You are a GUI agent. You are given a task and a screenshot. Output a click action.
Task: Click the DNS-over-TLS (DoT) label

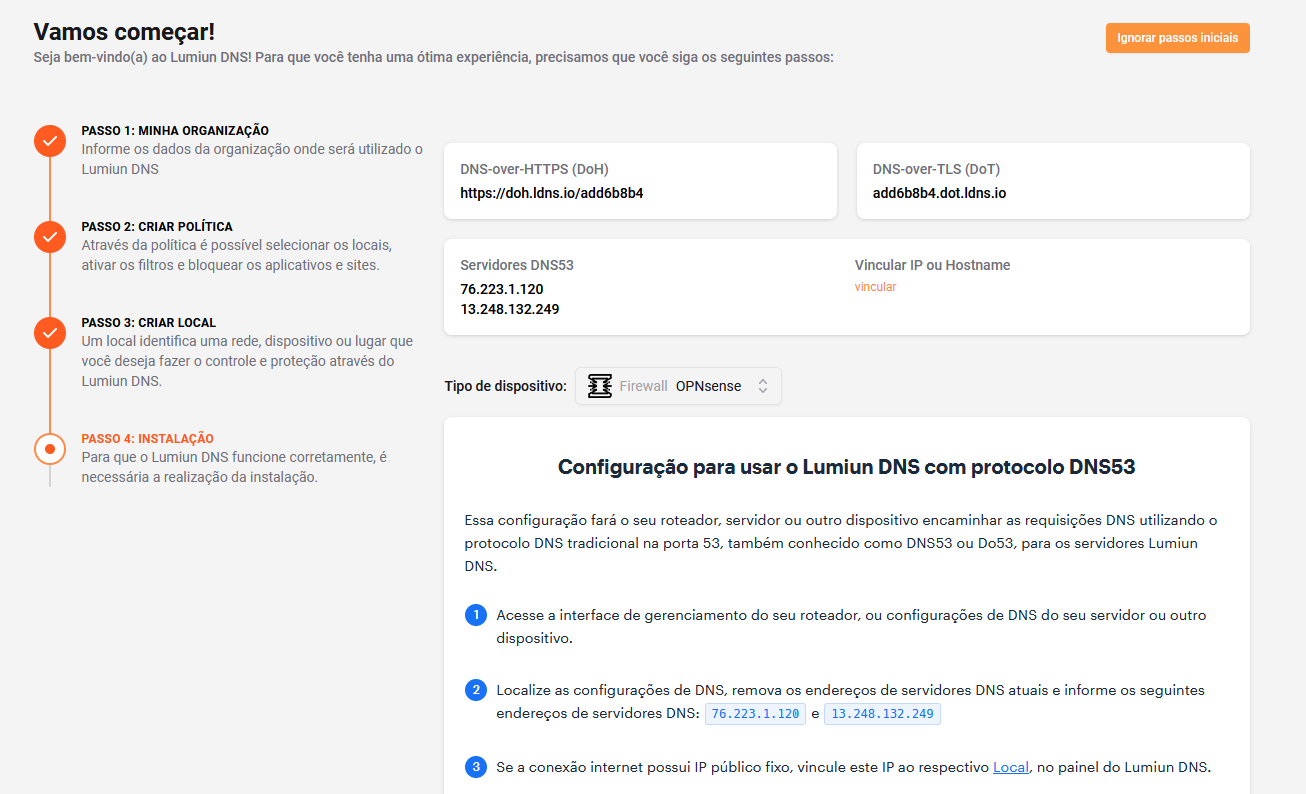click(936, 169)
